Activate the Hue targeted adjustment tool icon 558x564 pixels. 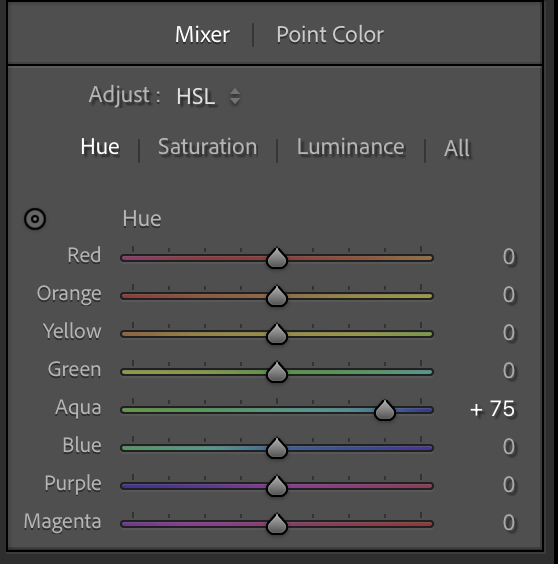[x=35, y=219]
